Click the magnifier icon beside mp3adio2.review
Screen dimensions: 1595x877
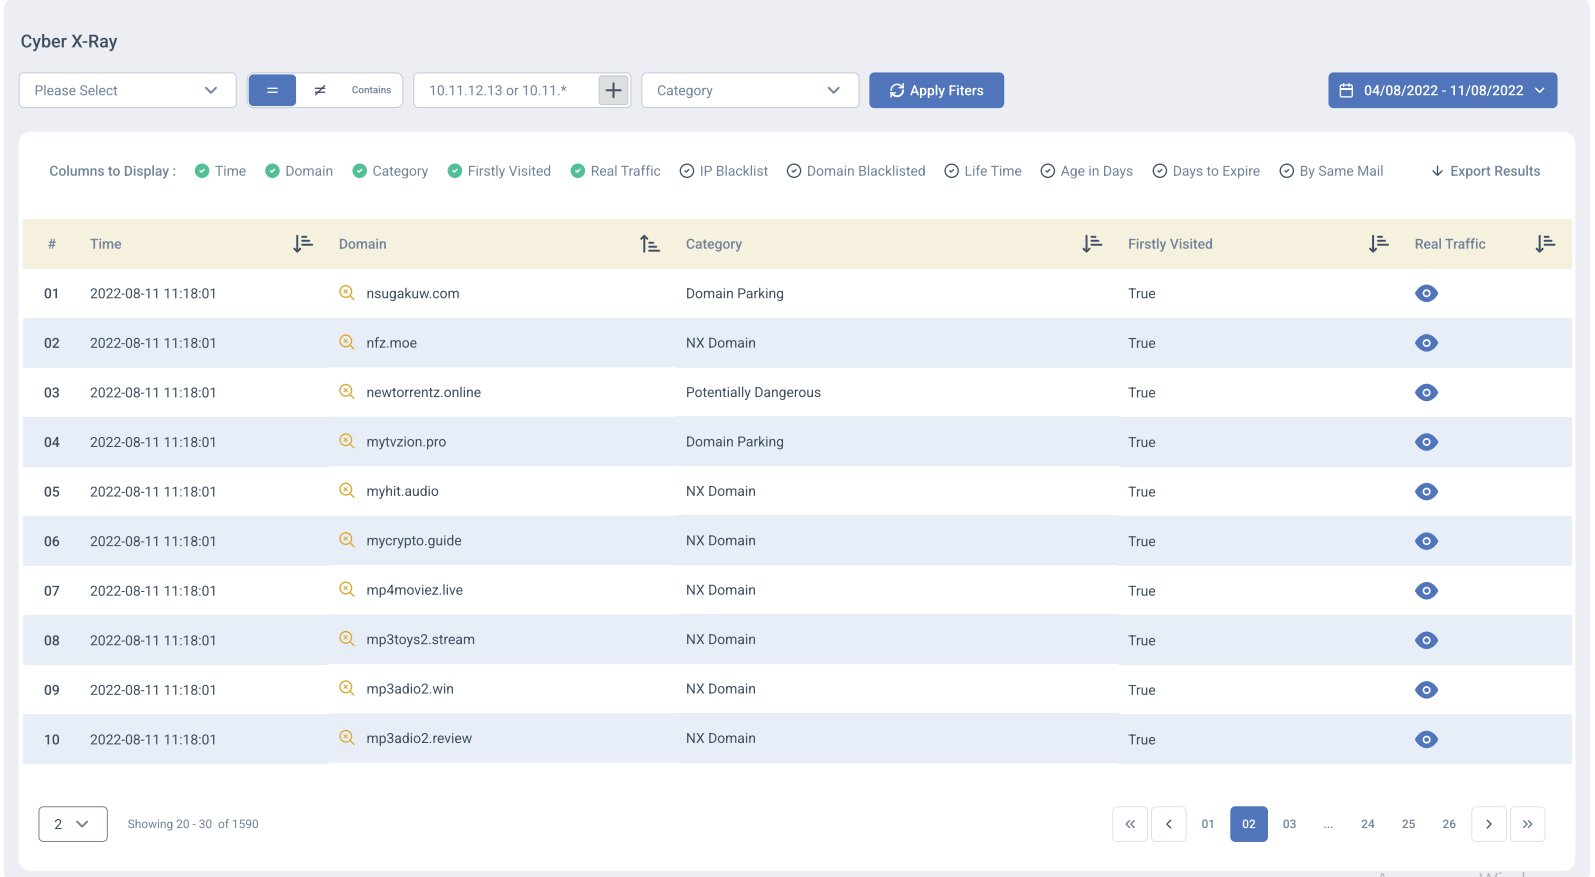pos(347,738)
